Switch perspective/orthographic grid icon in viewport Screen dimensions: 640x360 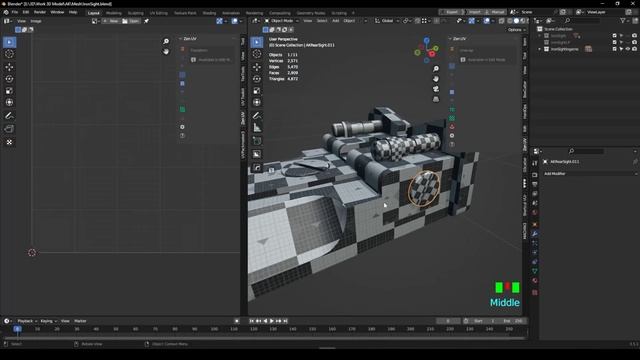pyautogui.click(x=436, y=99)
